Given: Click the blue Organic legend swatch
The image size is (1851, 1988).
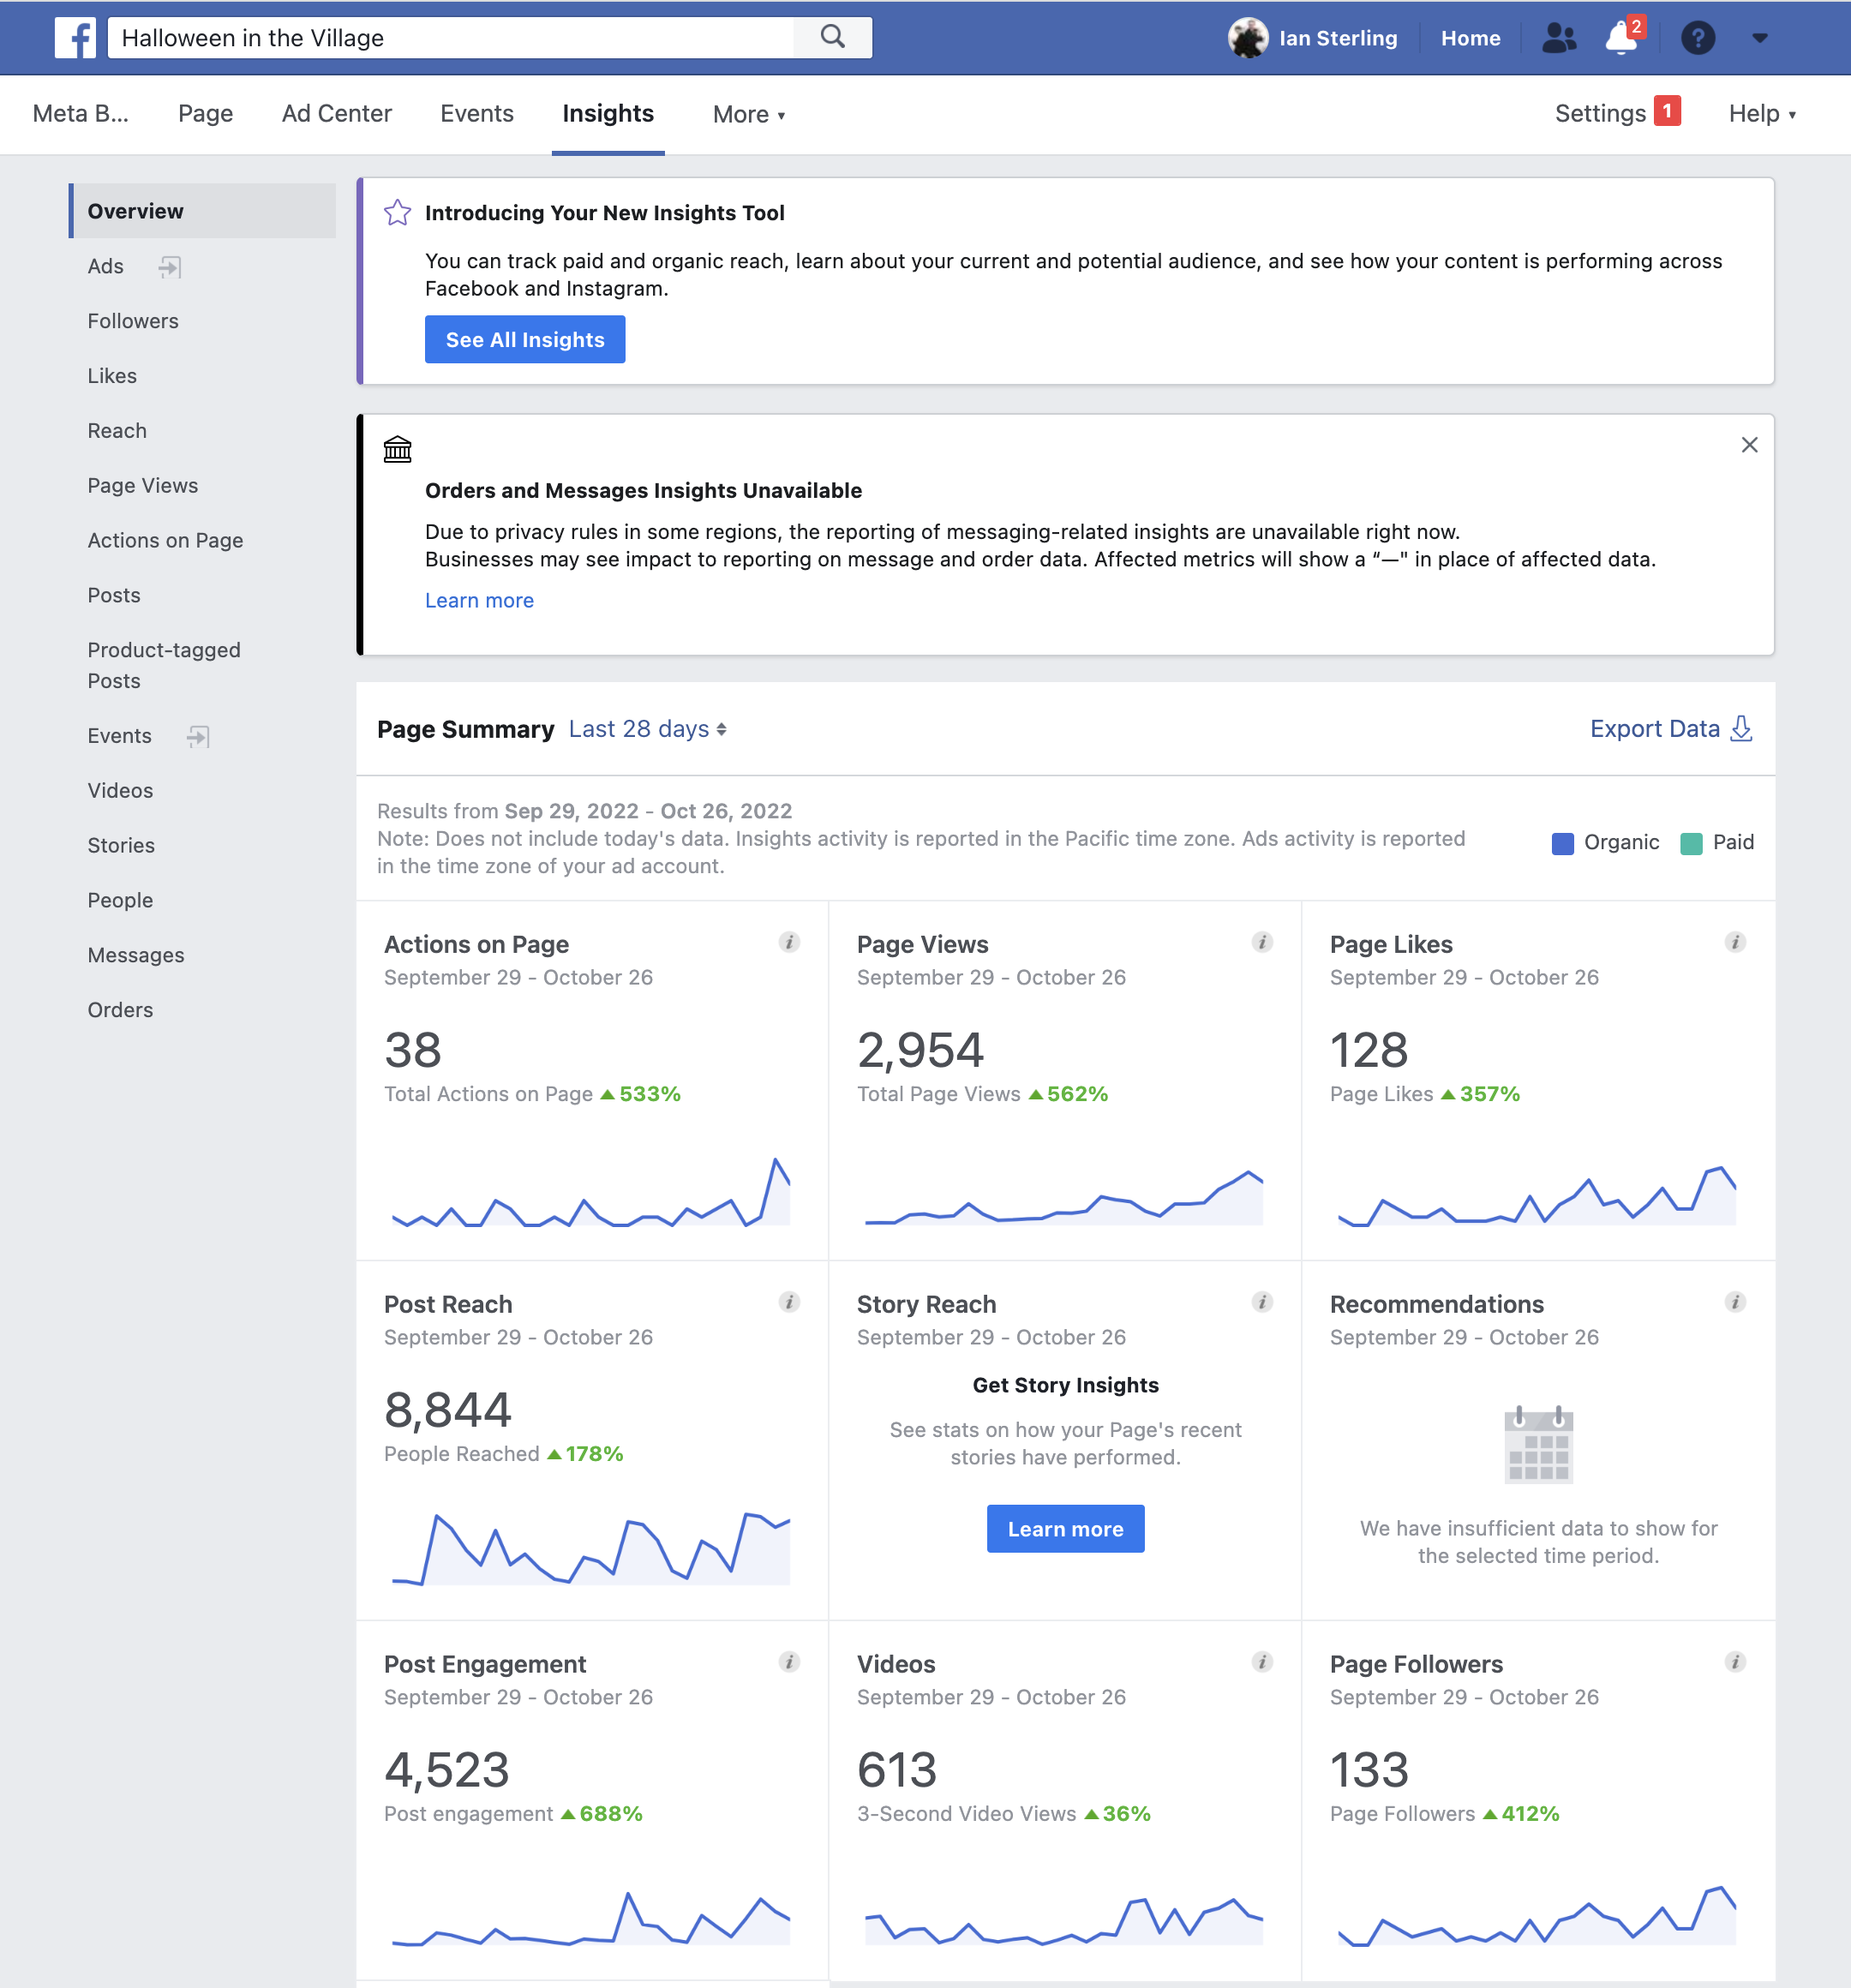Looking at the screenshot, I should click(1562, 843).
